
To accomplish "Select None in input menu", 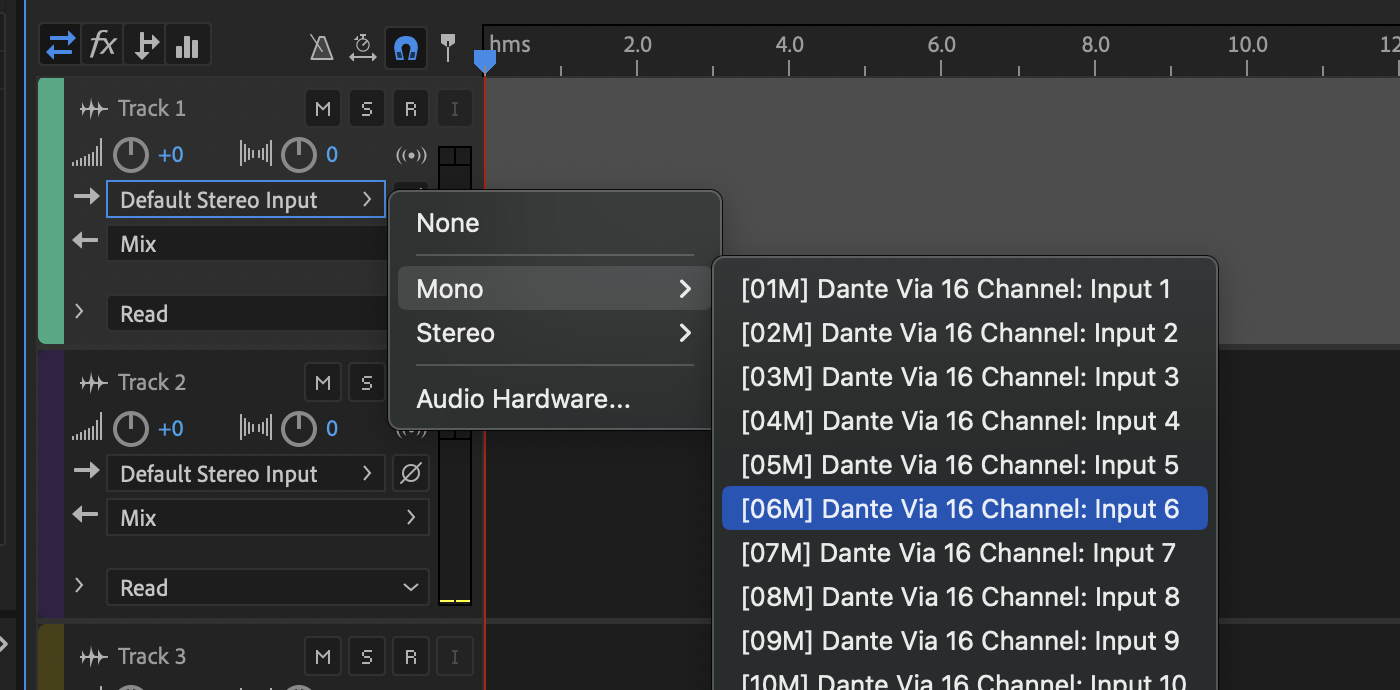I will pyautogui.click(x=555, y=223).
